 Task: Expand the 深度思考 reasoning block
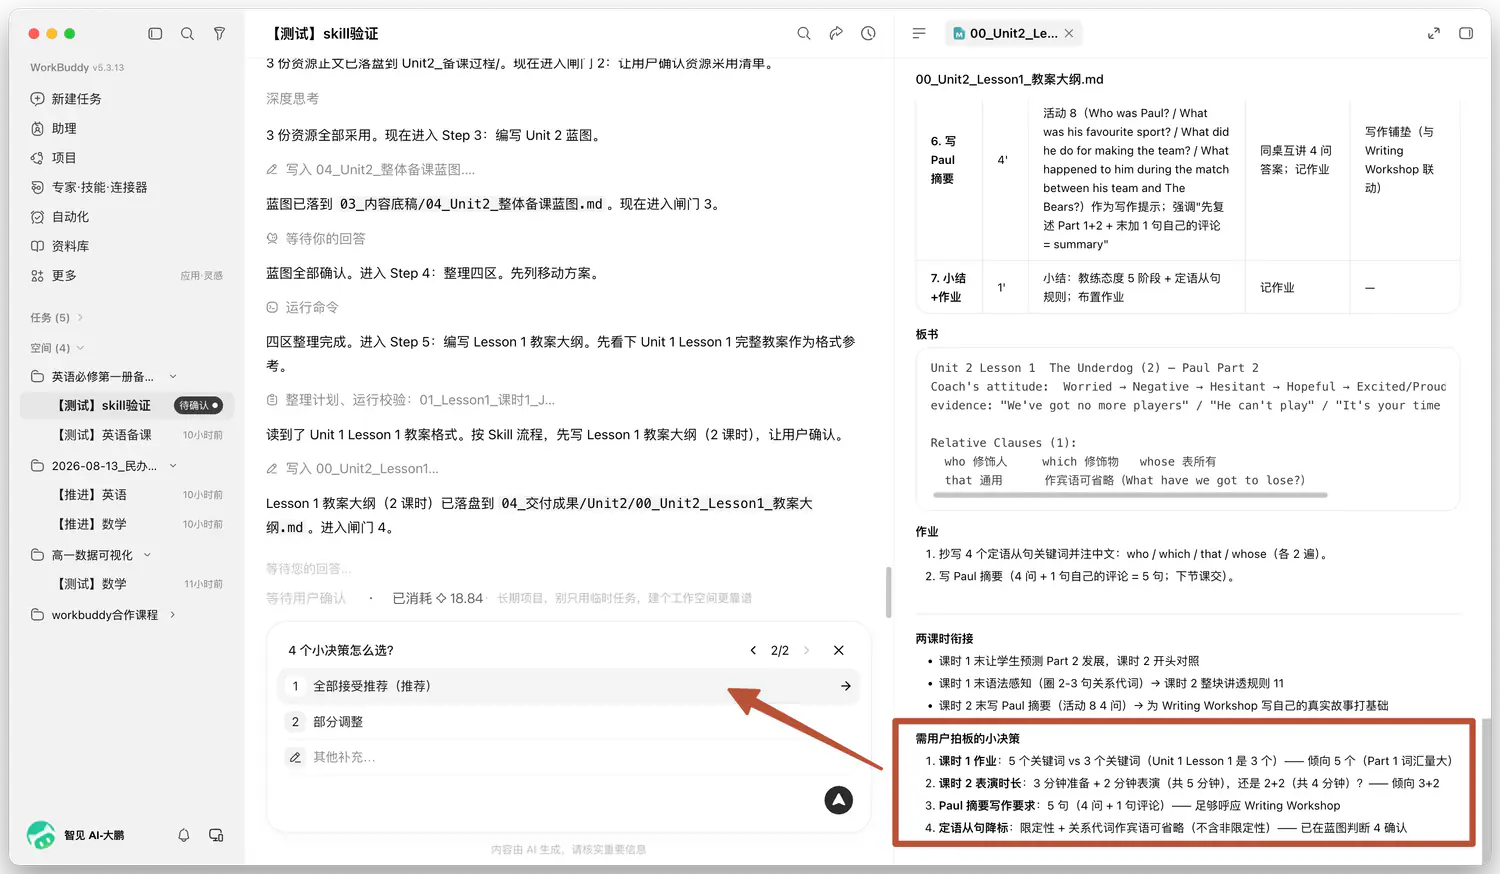pyautogui.click(x=292, y=99)
